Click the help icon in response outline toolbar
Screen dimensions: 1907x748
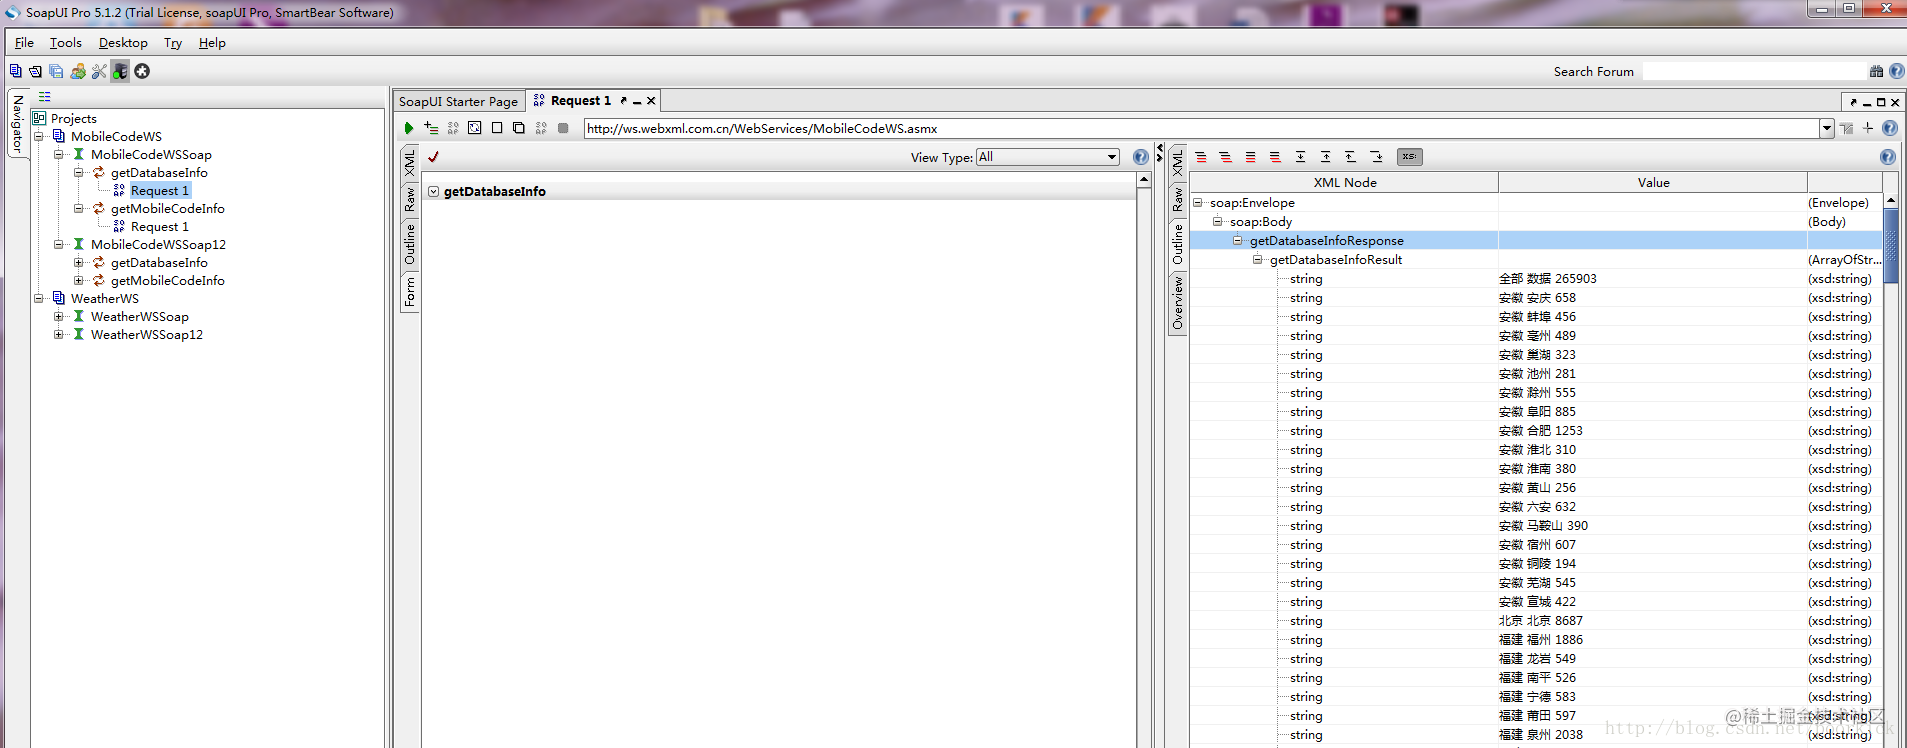pyautogui.click(x=1887, y=157)
